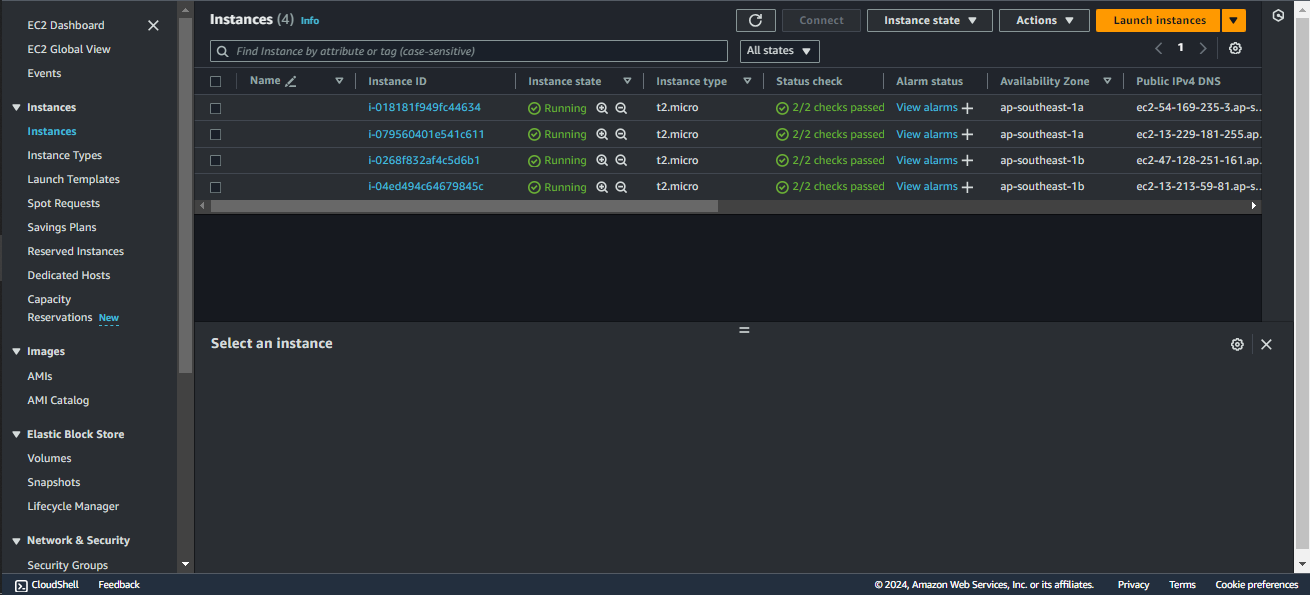The height and width of the screenshot is (595, 1310).
Task: Open EC2 Global View
Action: click(x=69, y=49)
